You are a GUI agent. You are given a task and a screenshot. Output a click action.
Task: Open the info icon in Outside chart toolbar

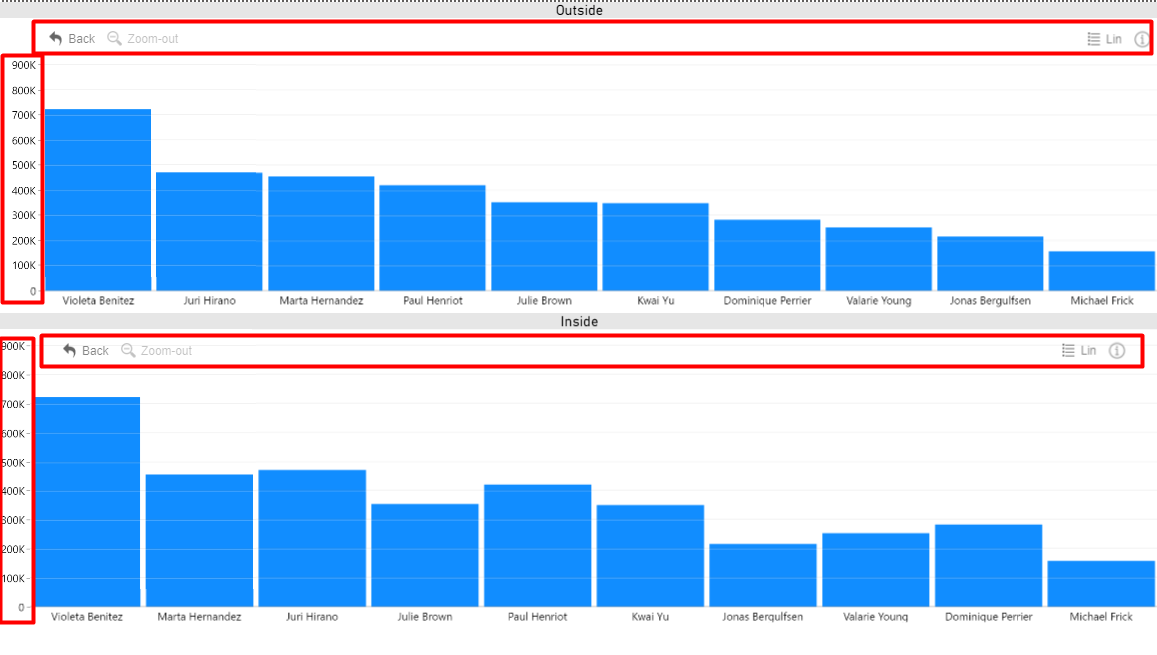tap(1142, 39)
